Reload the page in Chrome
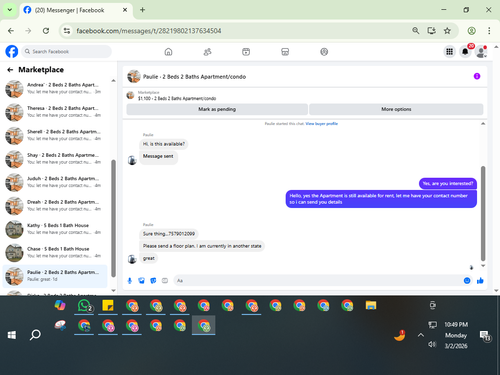The width and height of the screenshot is (500, 375). click(x=46, y=31)
